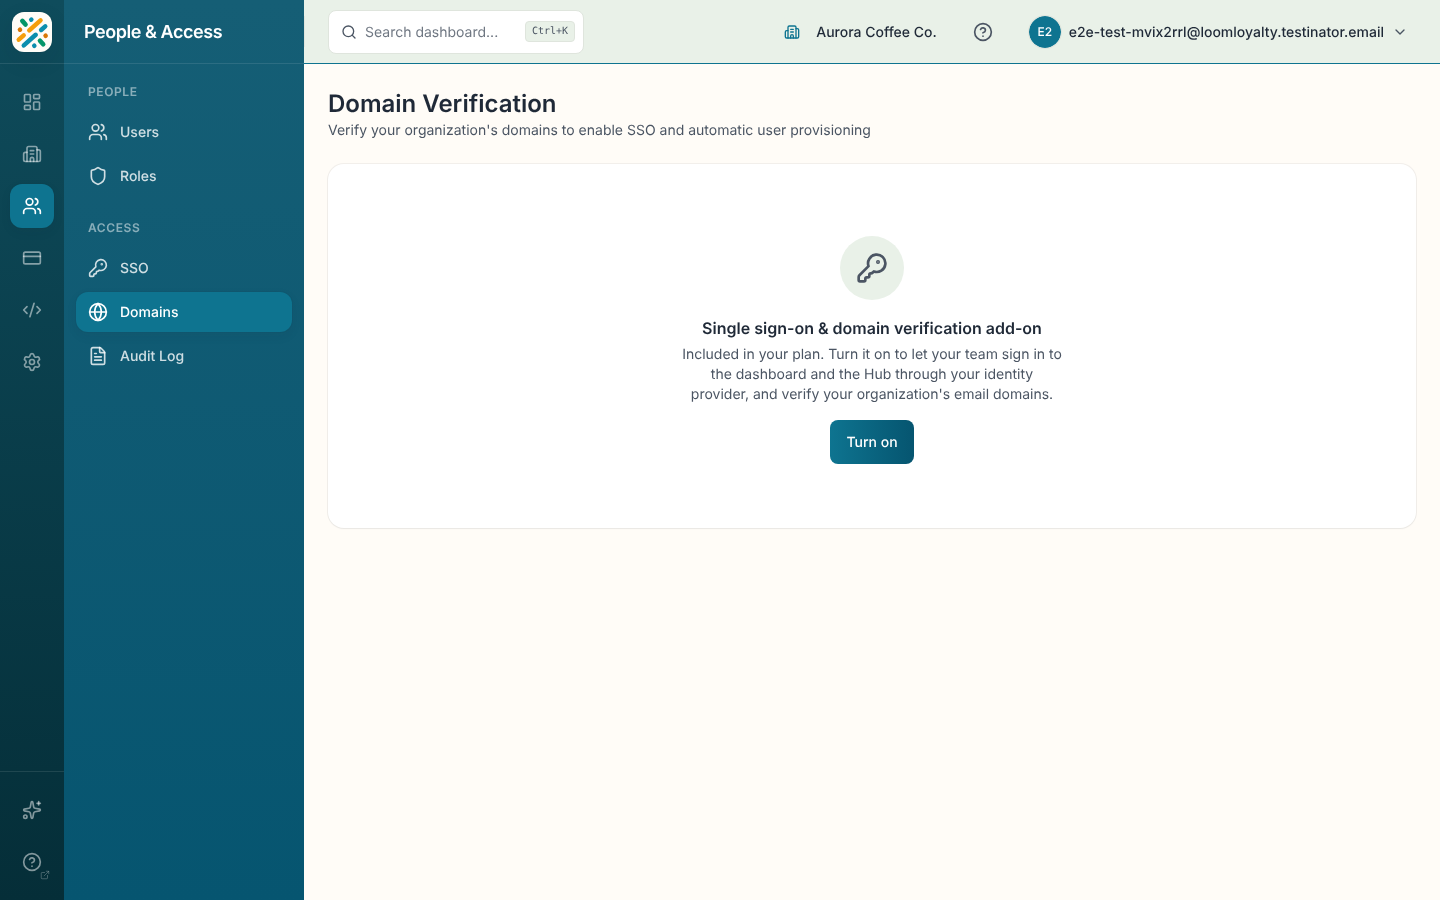Screen dimensions: 1440x900
Task: Click the Ctrl+K shortcut badge
Action: coord(550,31)
